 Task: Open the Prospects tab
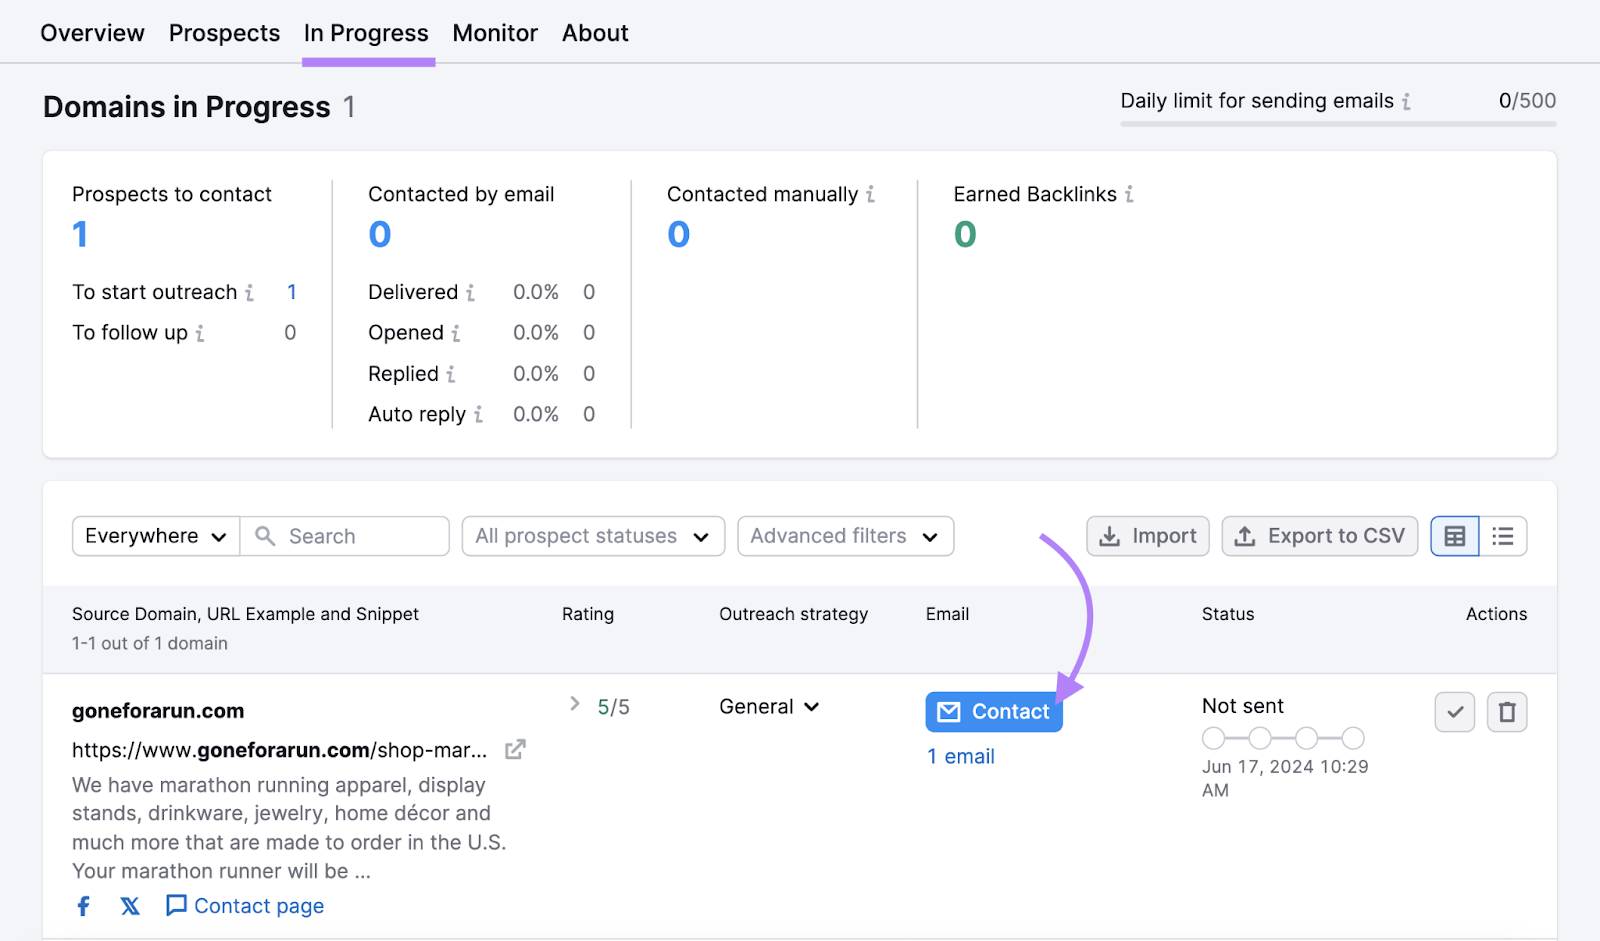(x=224, y=32)
